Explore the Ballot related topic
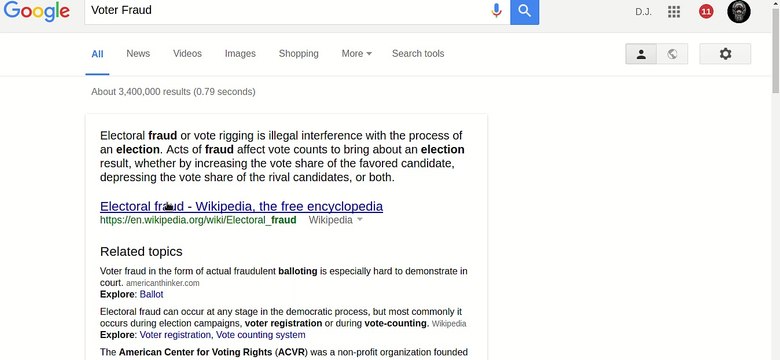Viewport: 780px width, 360px height. pyautogui.click(x=151, y=294)
